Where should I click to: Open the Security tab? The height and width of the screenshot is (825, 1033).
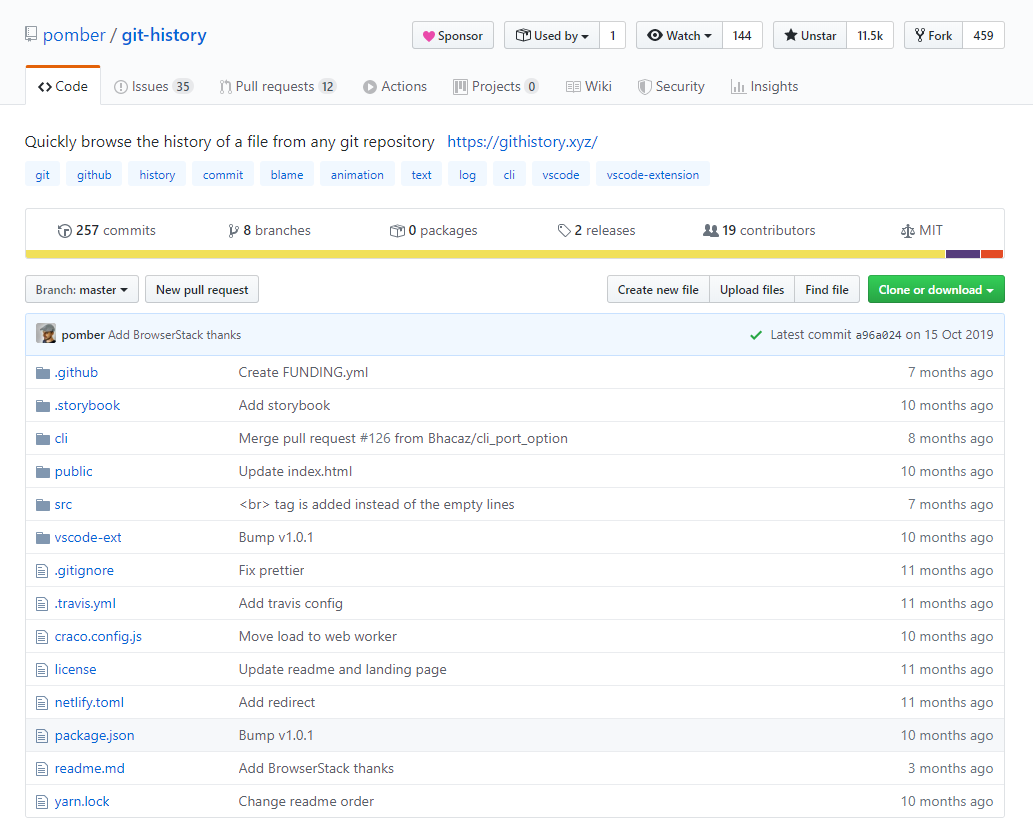(x=671, y=86)
